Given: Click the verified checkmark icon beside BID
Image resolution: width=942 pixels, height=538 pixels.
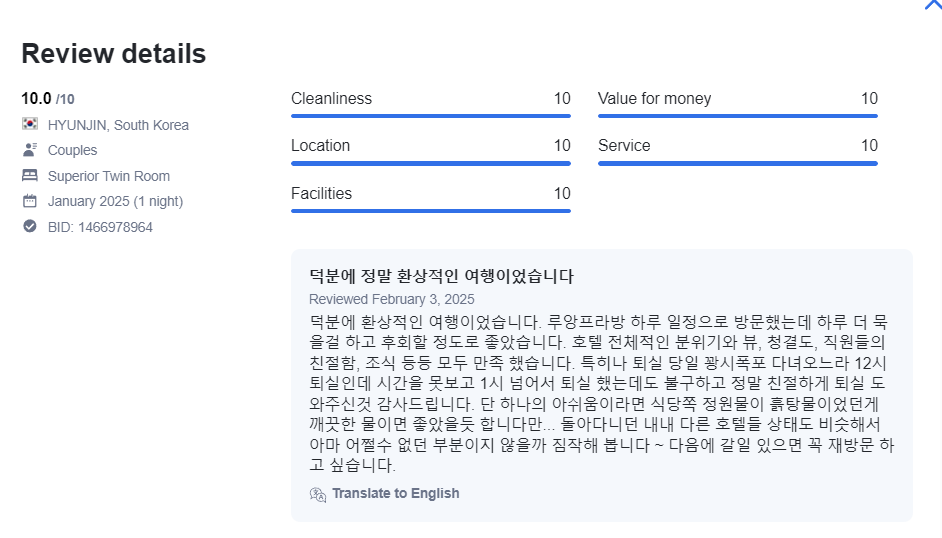Looking at the screenshot, I should 29,226.
